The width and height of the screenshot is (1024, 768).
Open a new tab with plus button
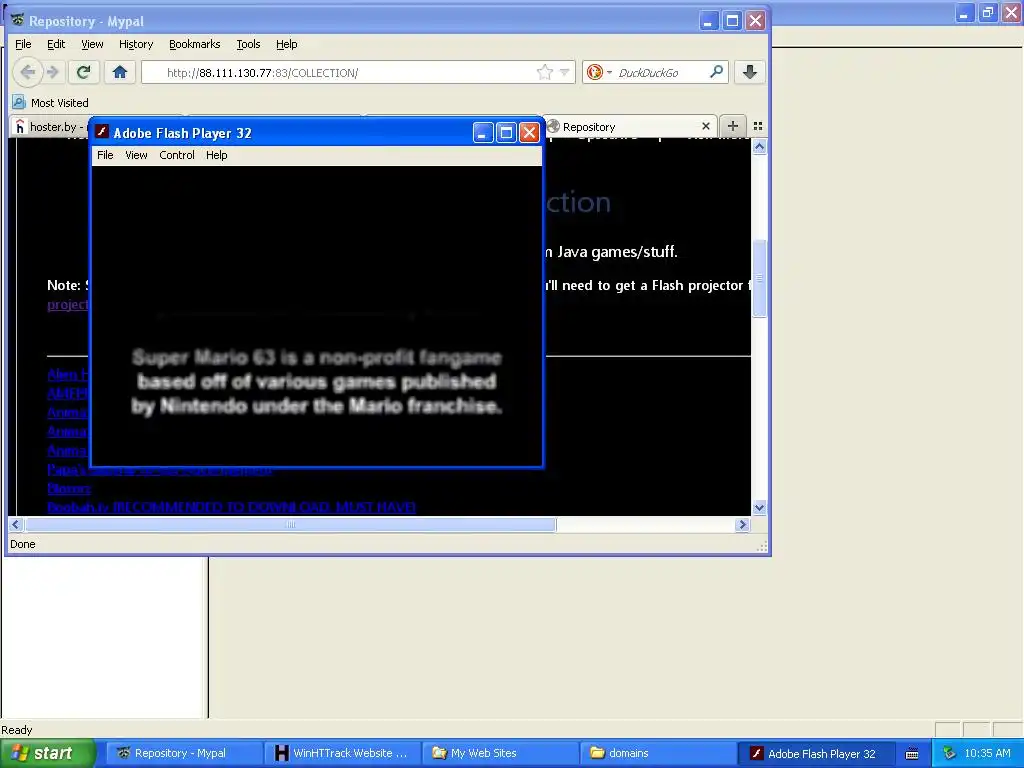pos(733,126)
